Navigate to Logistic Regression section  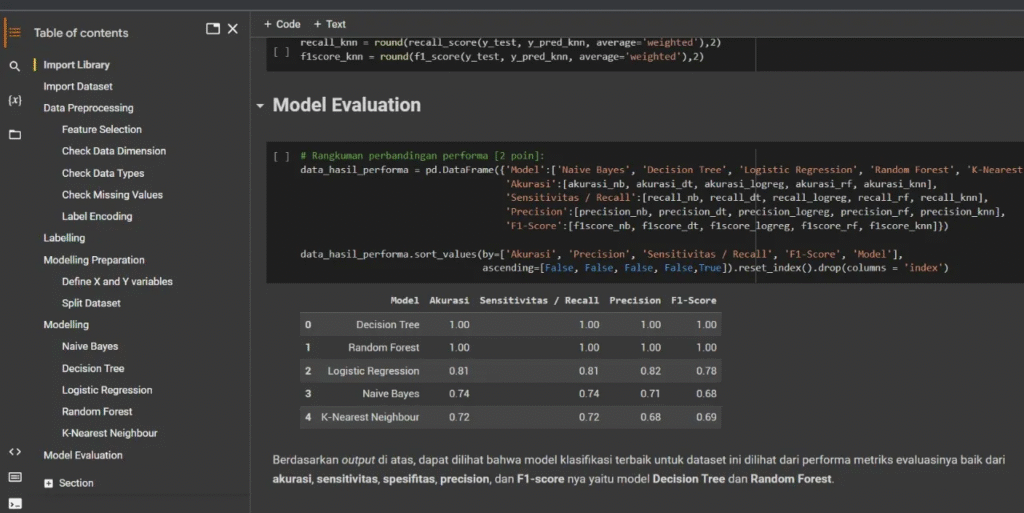point(107,390)
